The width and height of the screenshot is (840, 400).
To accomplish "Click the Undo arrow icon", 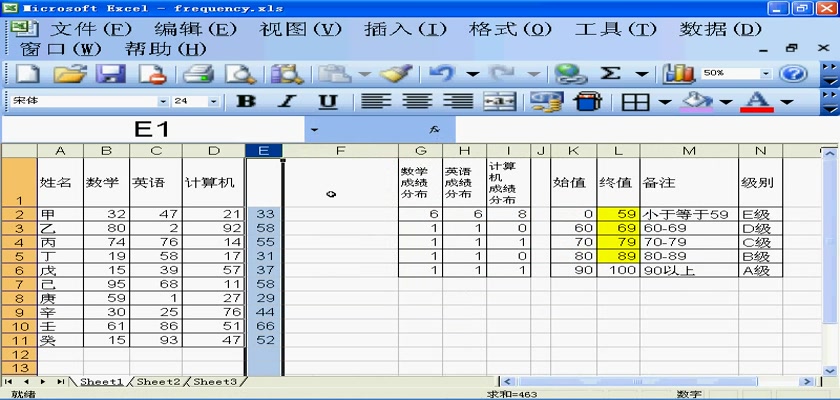I will (442, 73).
